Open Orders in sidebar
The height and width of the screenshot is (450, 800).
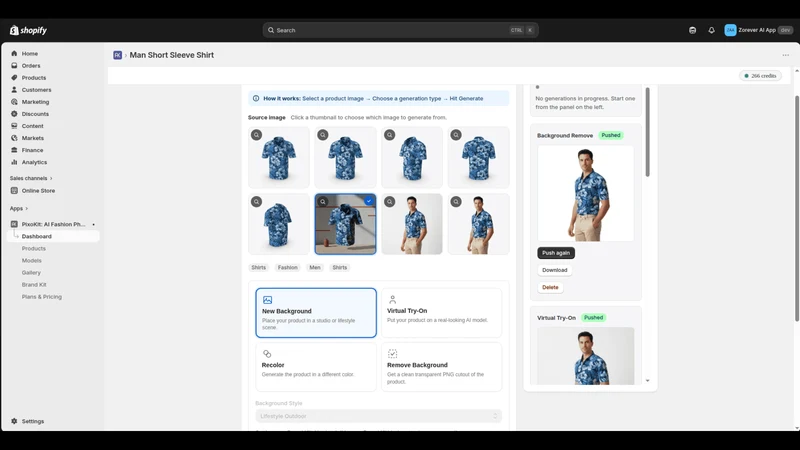point(31,66)
